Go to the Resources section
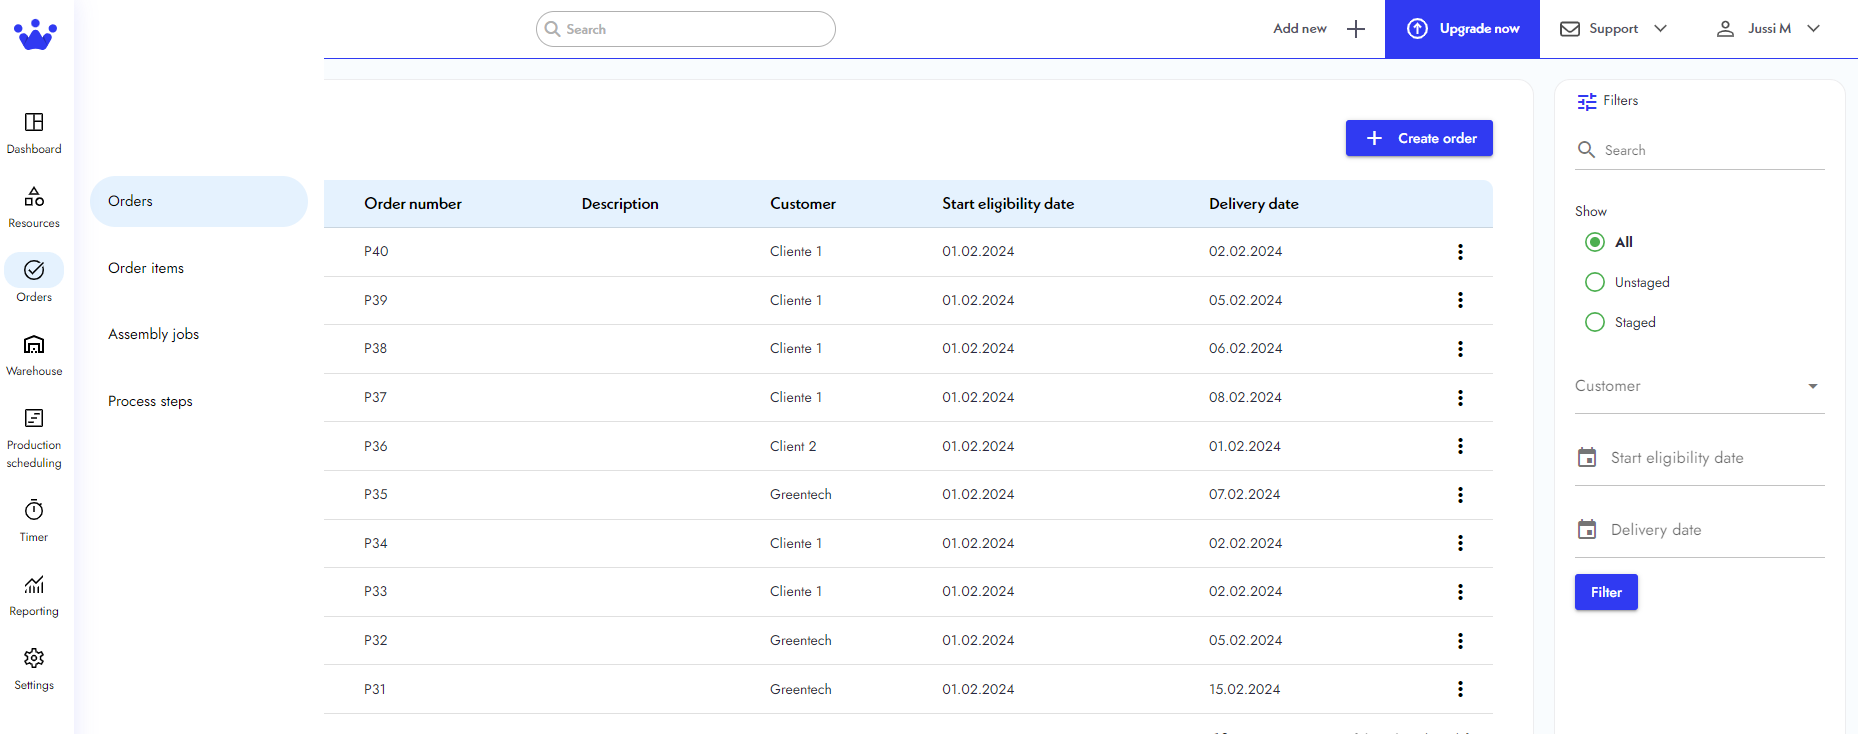The width and height of the screenshot is (1858, 734). (34, 207)
